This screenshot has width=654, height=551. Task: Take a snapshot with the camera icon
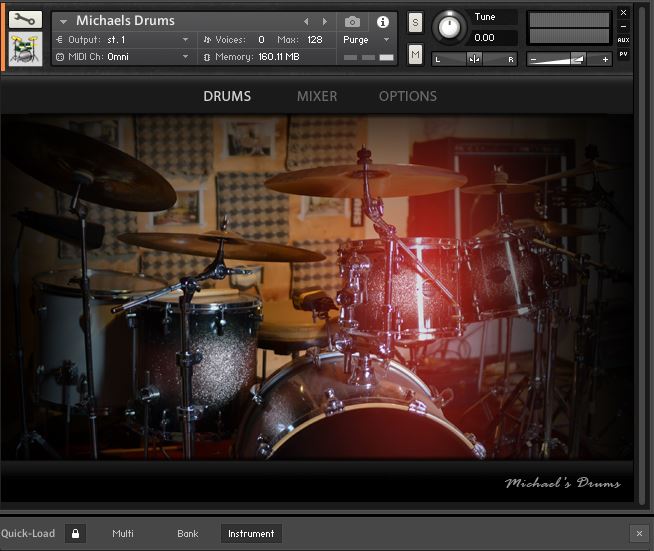tap(352, 21)
